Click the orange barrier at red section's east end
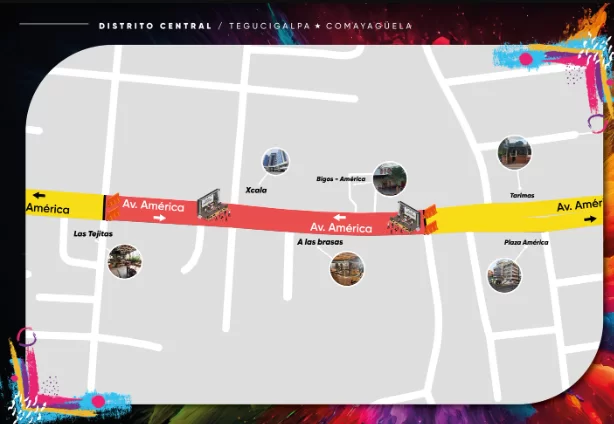The width and height of the screenshot is (614, 424). [430, 219]
